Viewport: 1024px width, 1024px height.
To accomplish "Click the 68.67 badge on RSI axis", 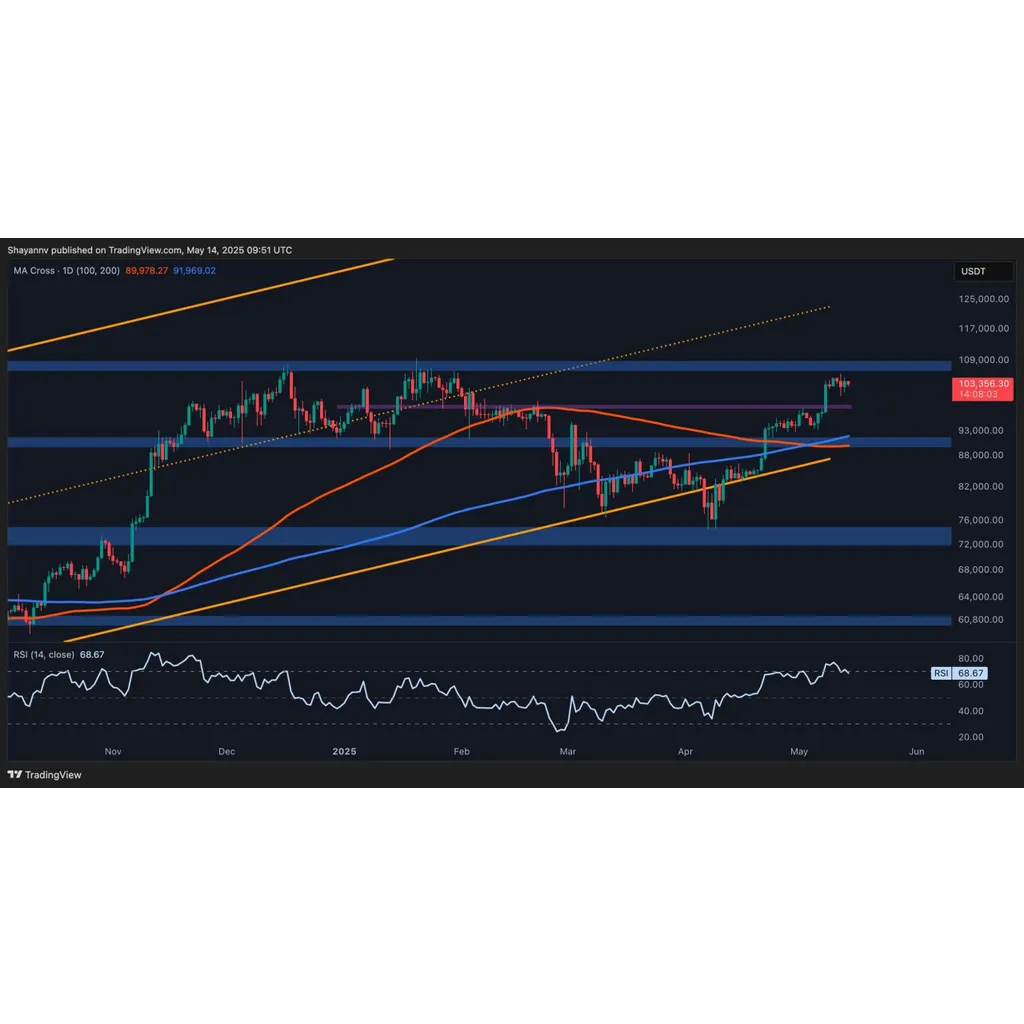I will pos(970,673).
